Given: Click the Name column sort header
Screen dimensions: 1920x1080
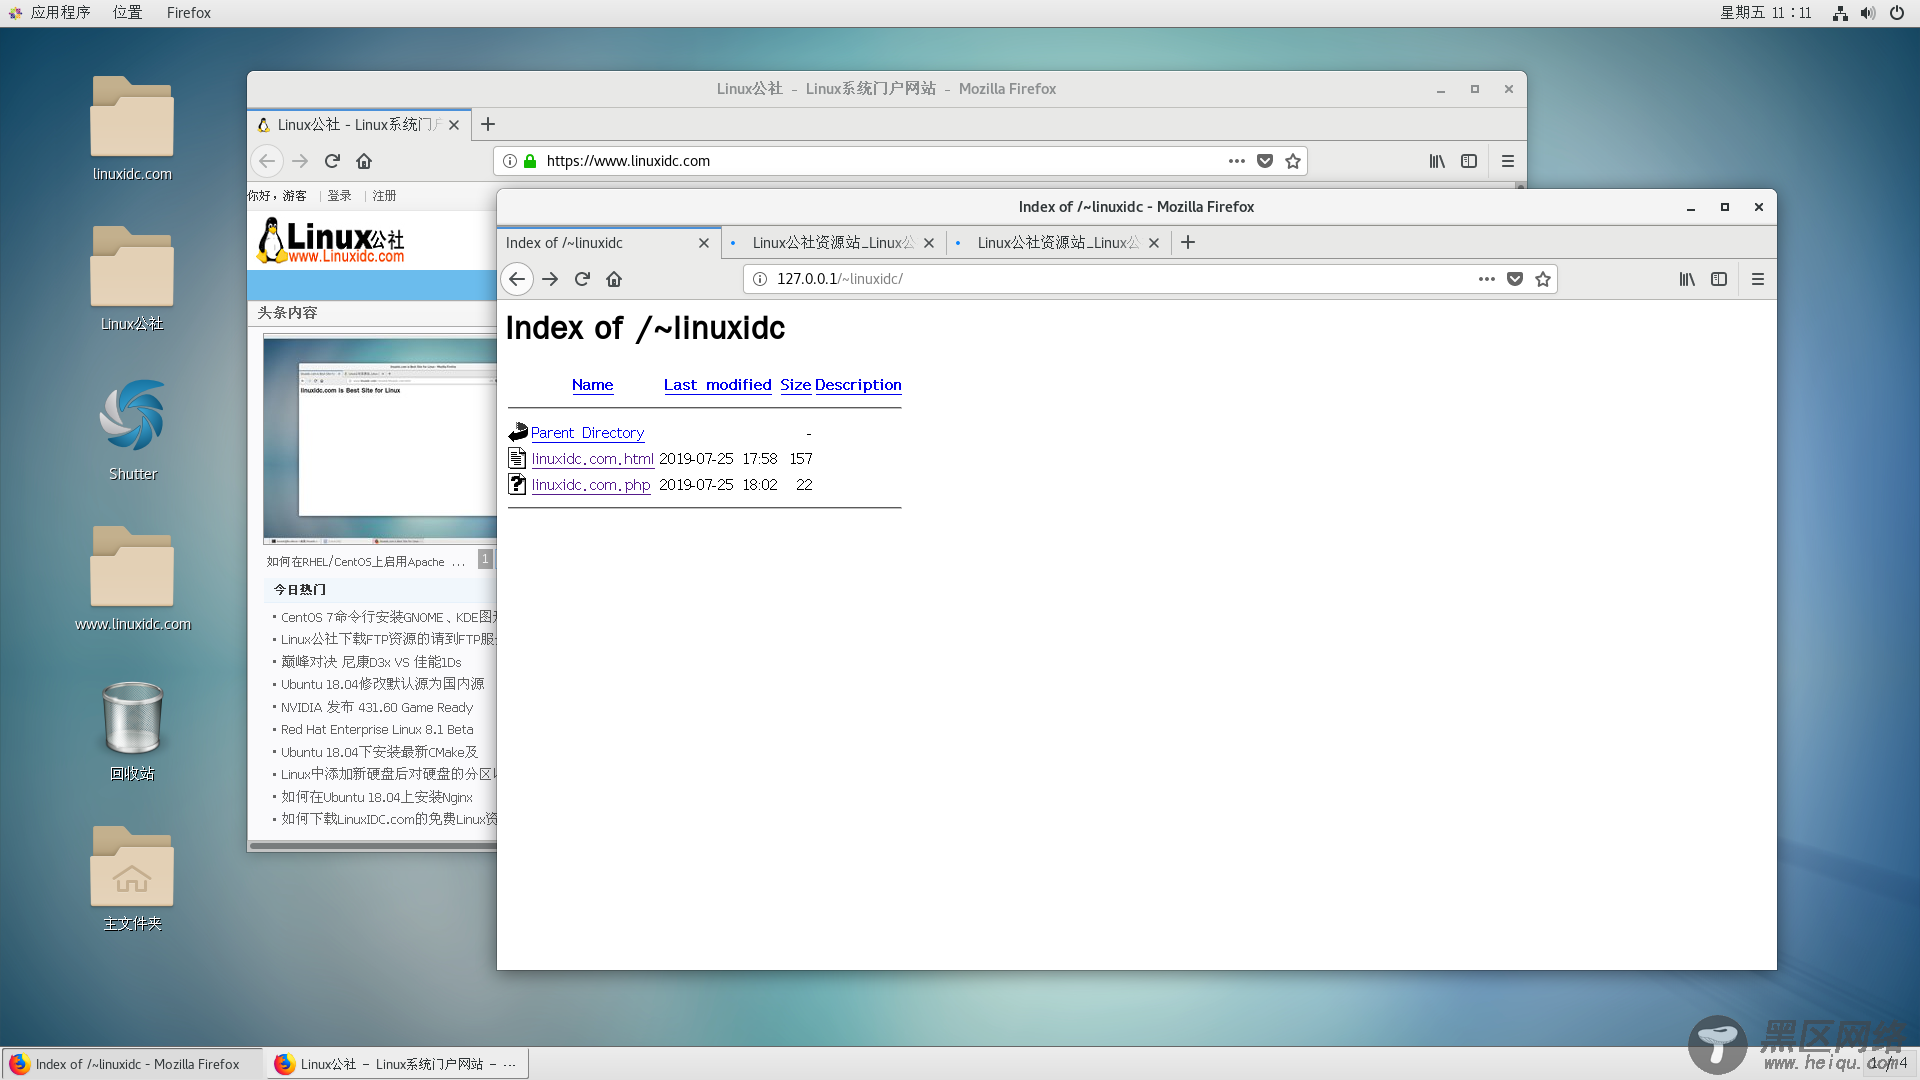Looking at the screenshot, I should tap(592, 384).
